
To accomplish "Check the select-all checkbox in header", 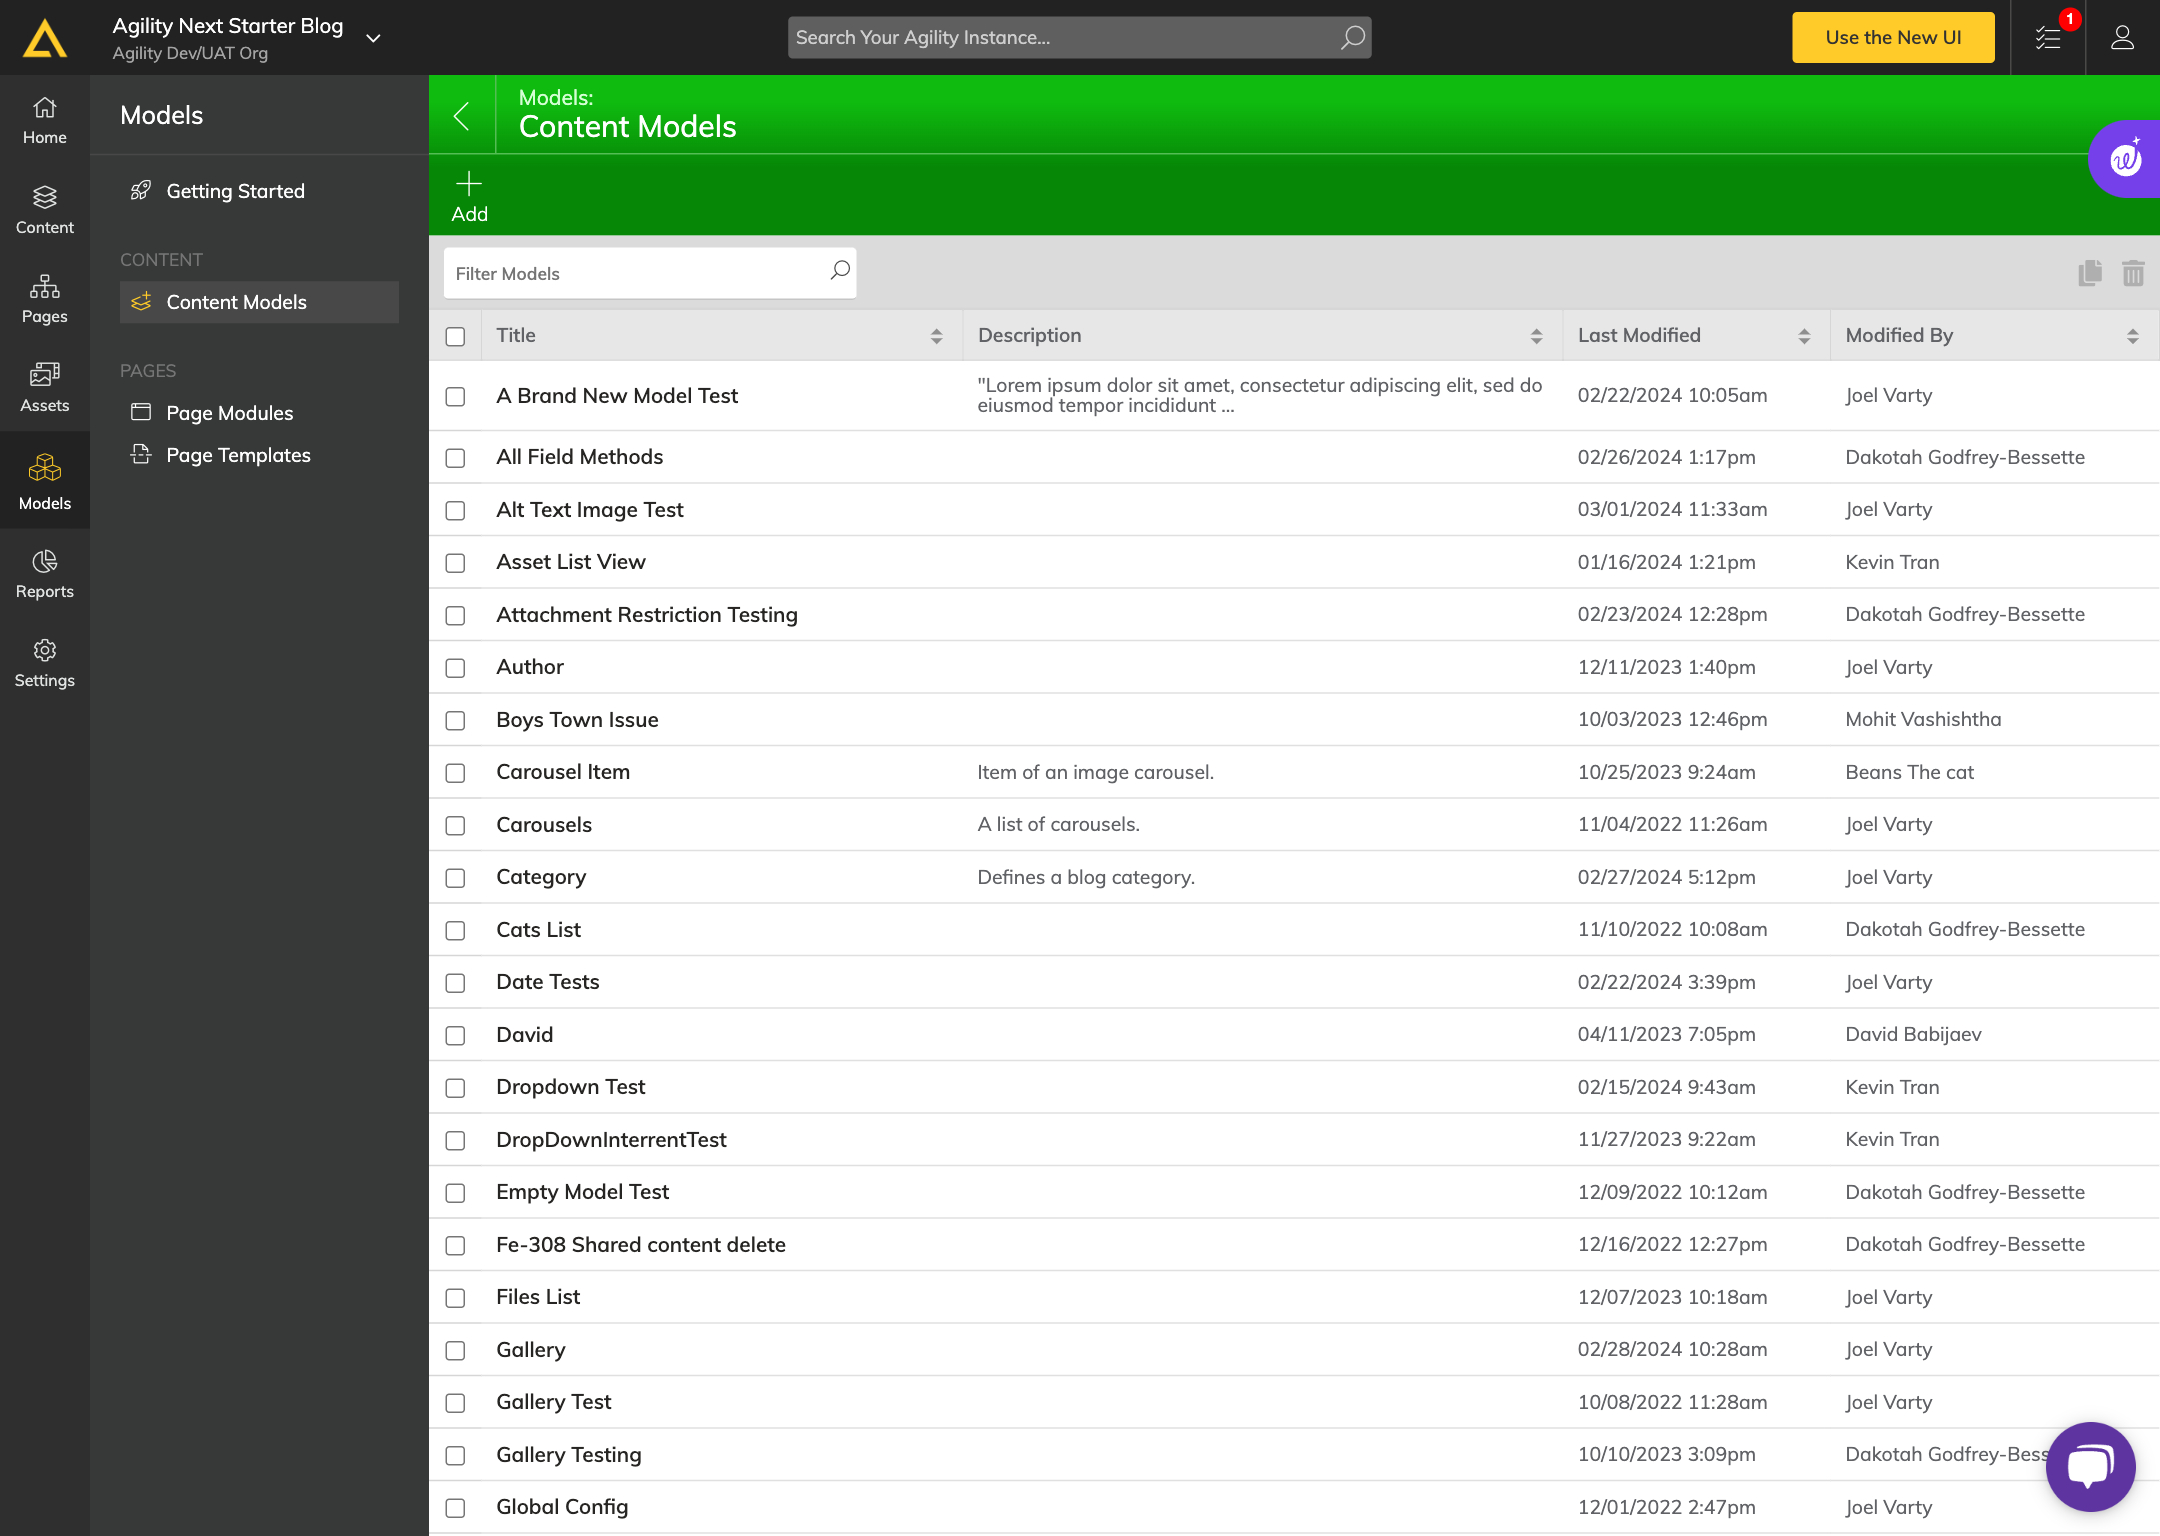I will pos(455,336).
